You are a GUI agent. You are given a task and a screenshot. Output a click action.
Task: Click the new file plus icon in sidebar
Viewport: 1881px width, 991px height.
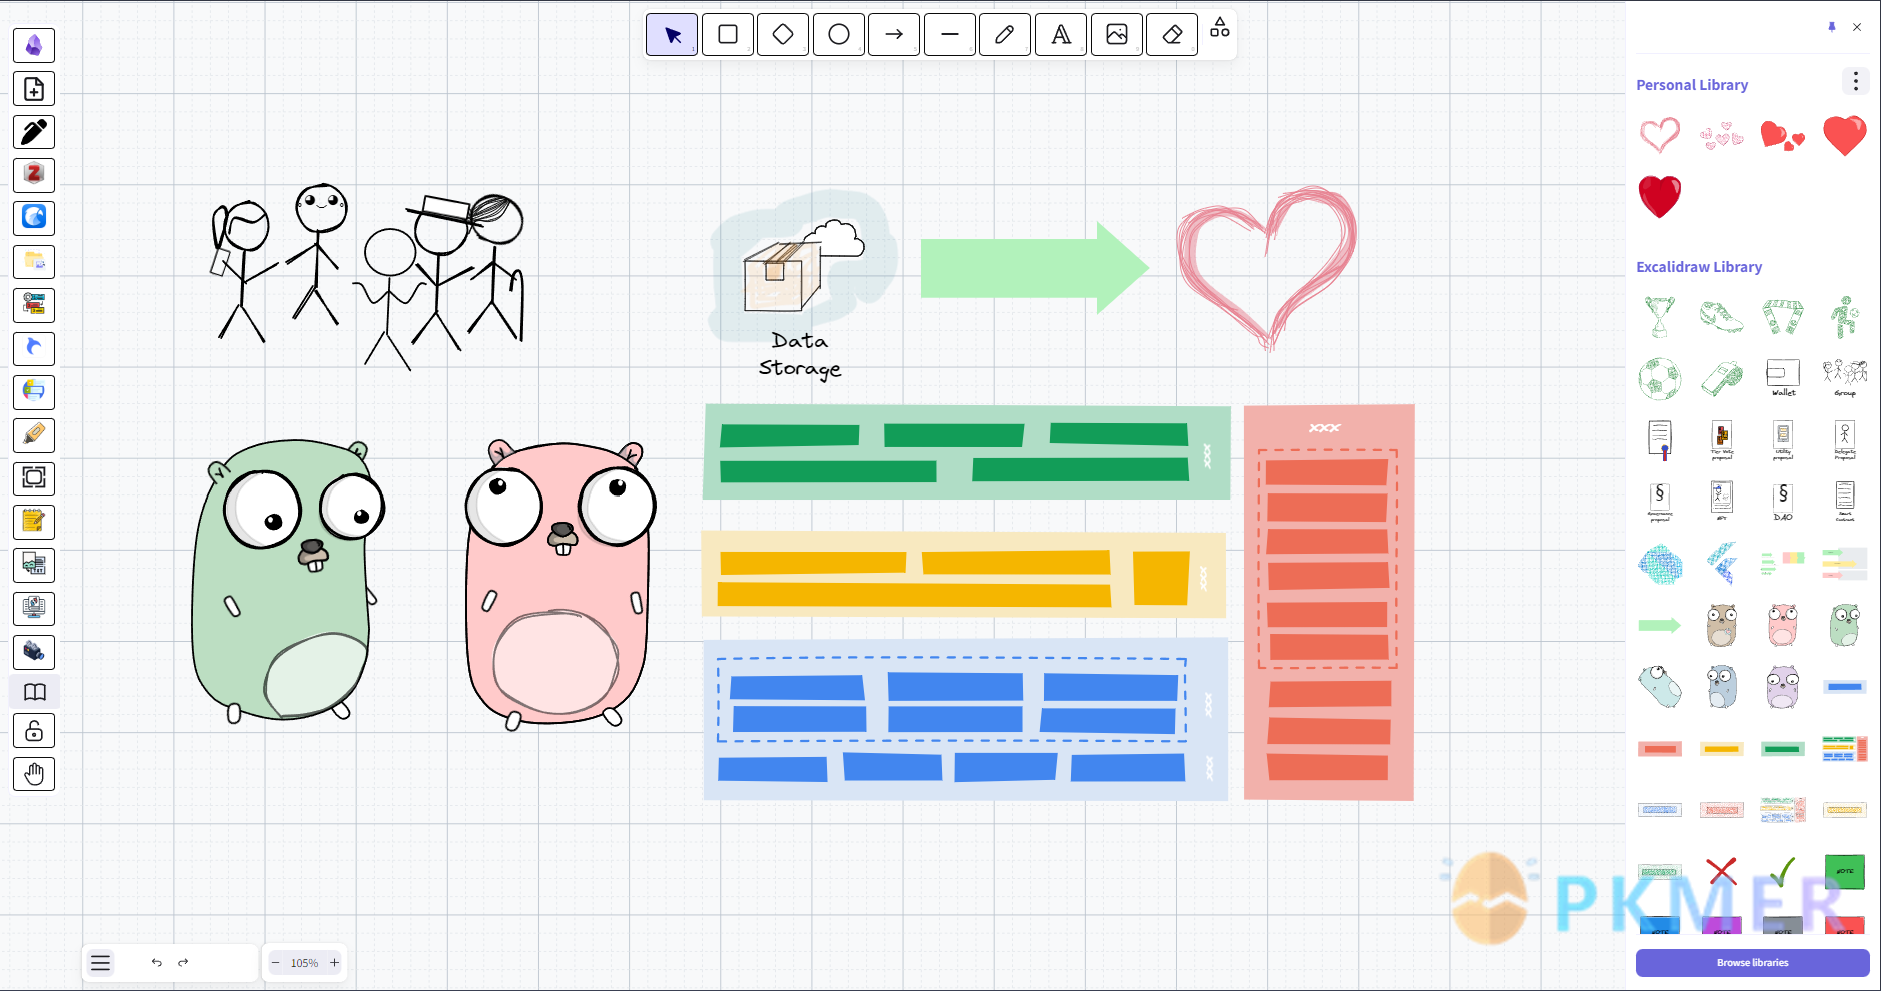point(34,89)
